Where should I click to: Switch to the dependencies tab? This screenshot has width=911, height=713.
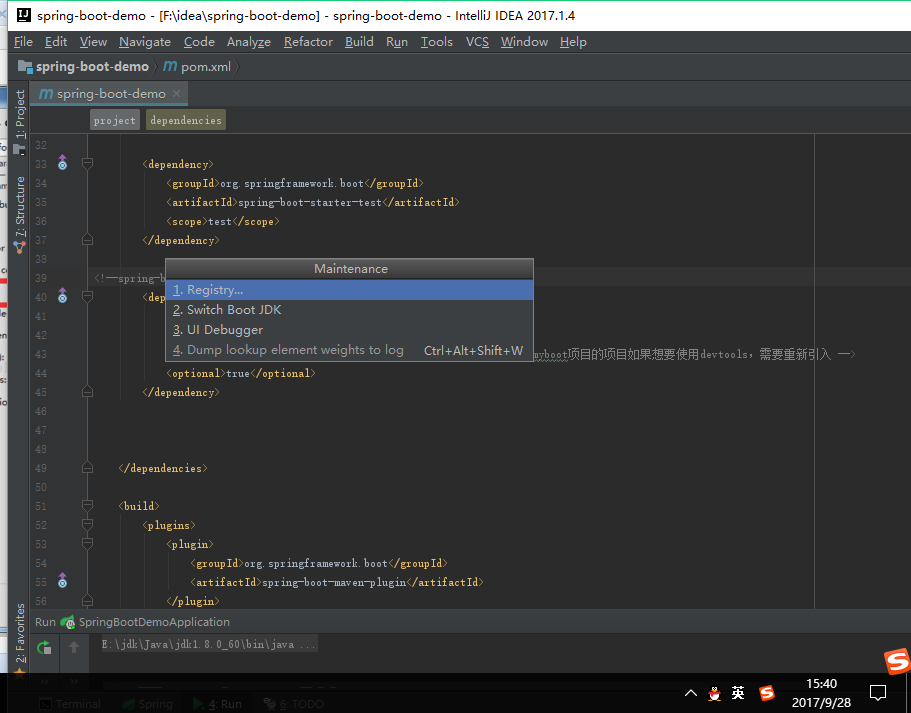click(x=185, y=119)
